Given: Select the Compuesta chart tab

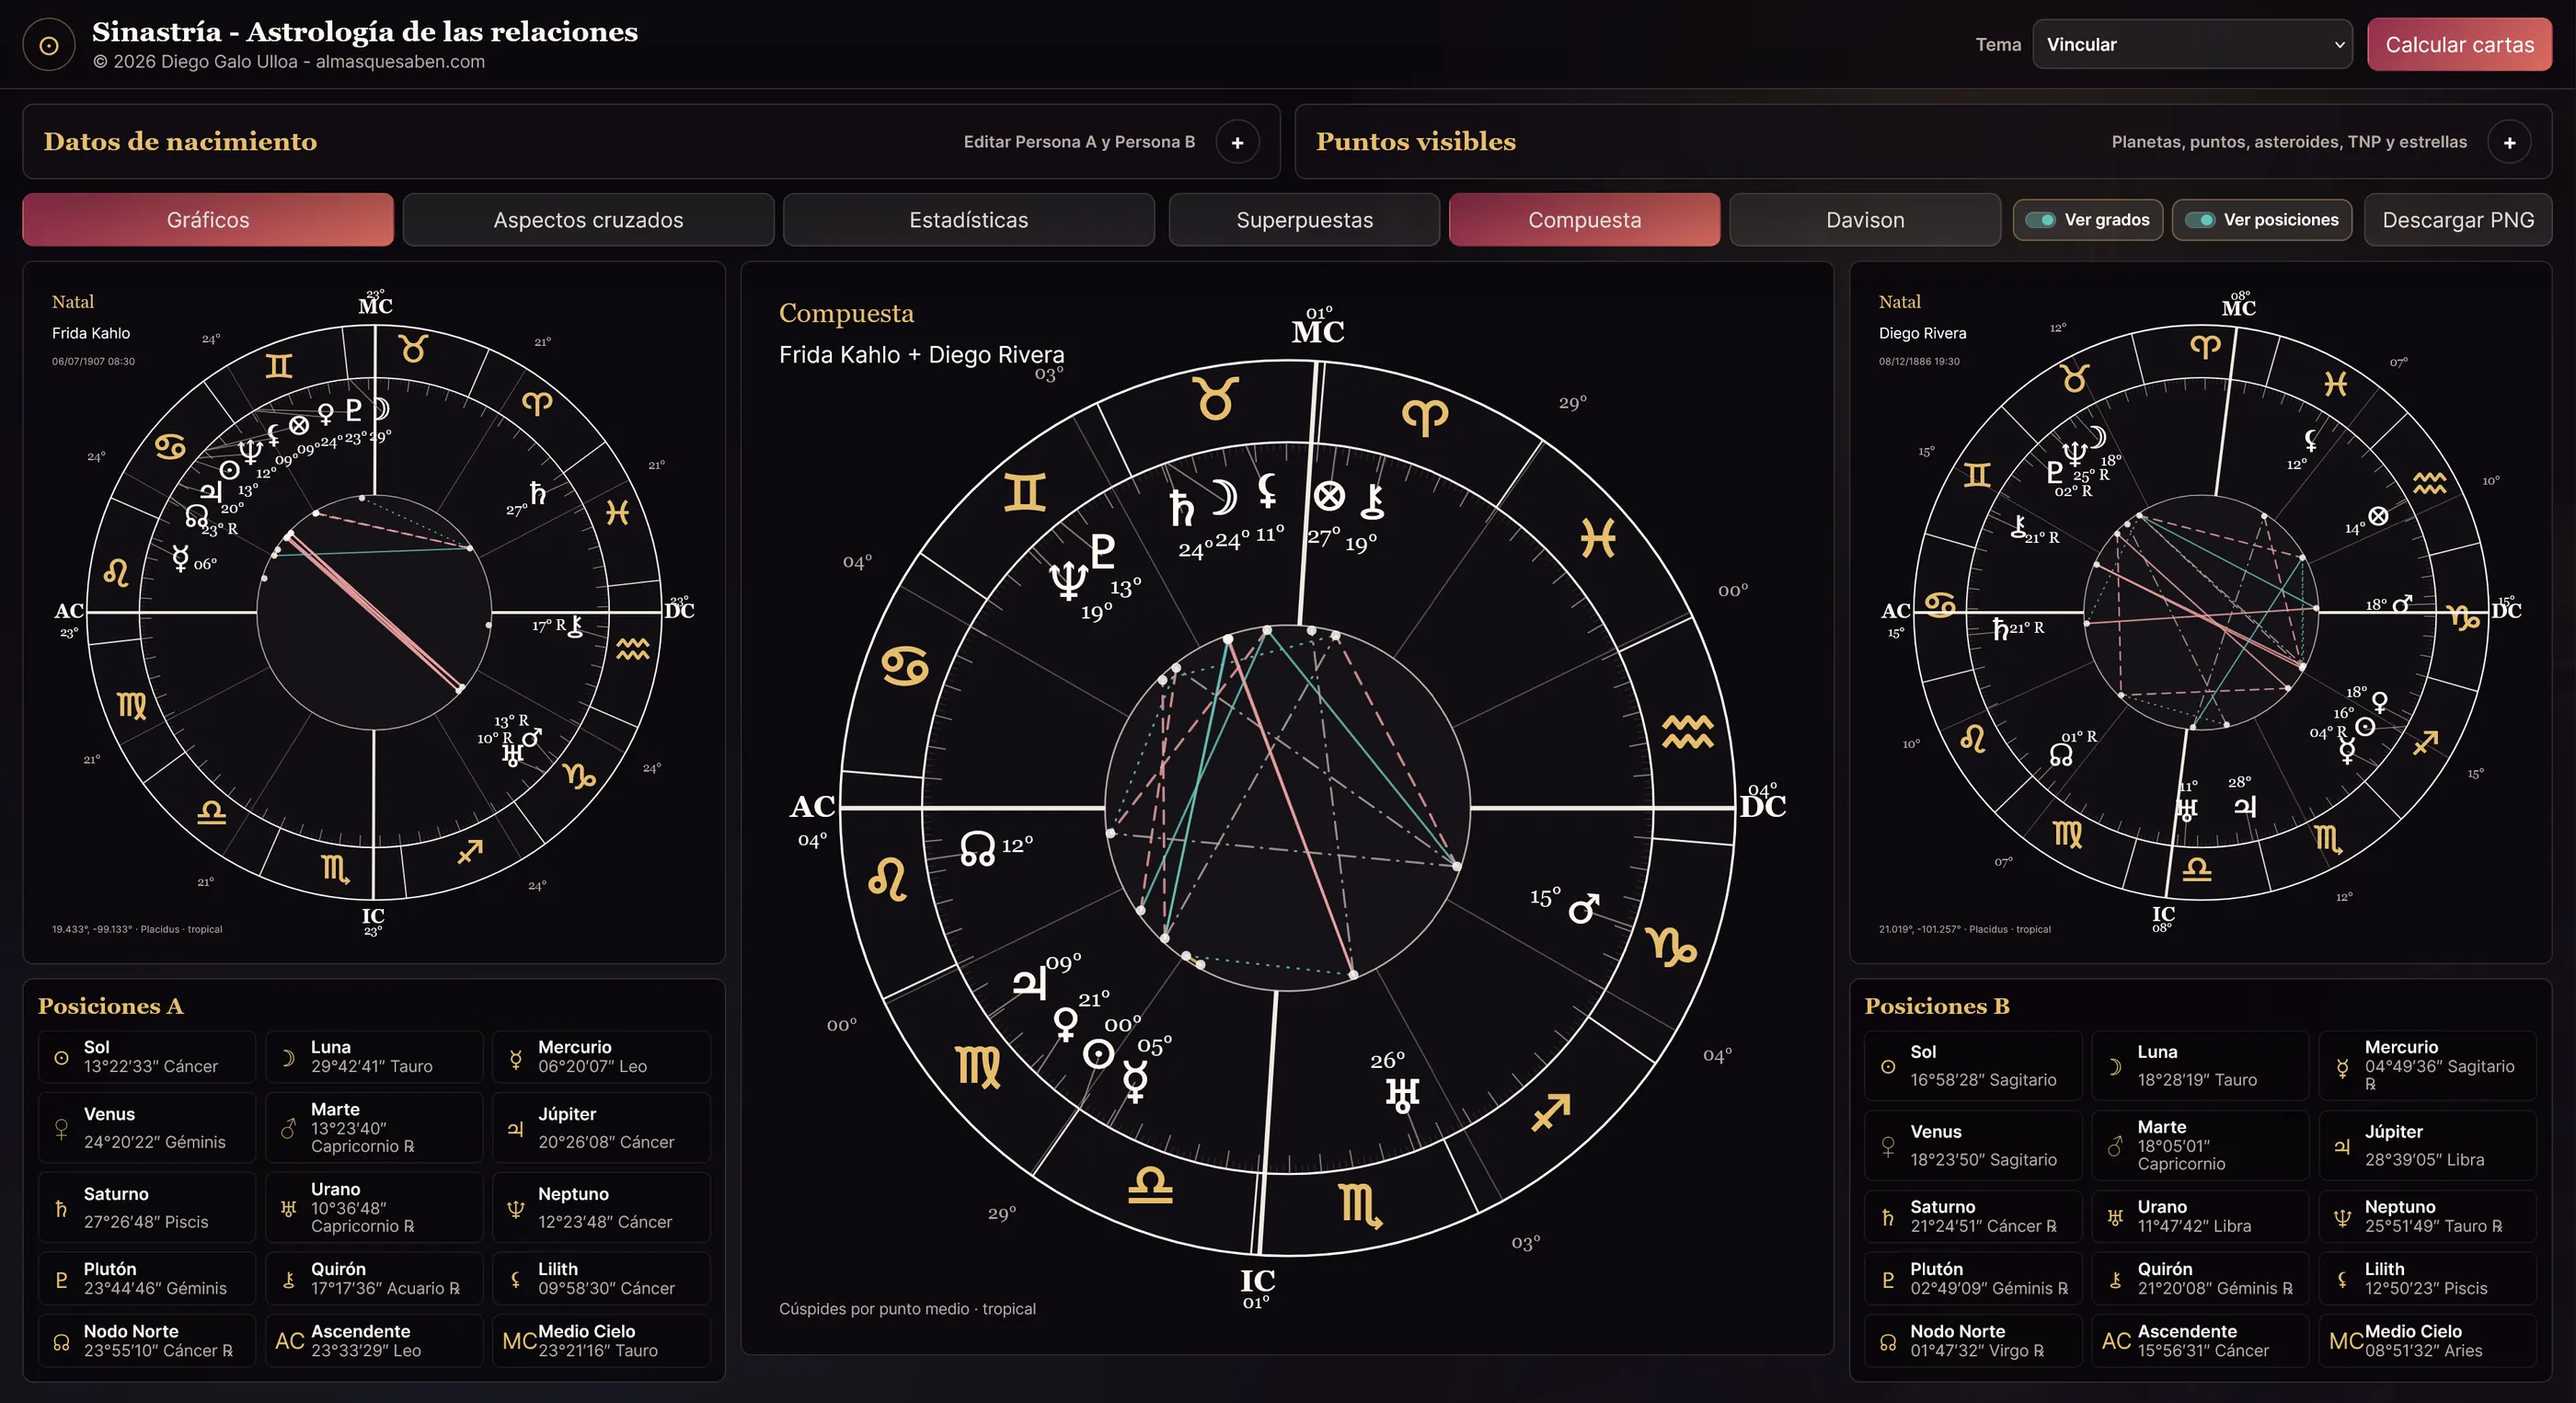Looking at the screenshot, I should [1584, 219].
